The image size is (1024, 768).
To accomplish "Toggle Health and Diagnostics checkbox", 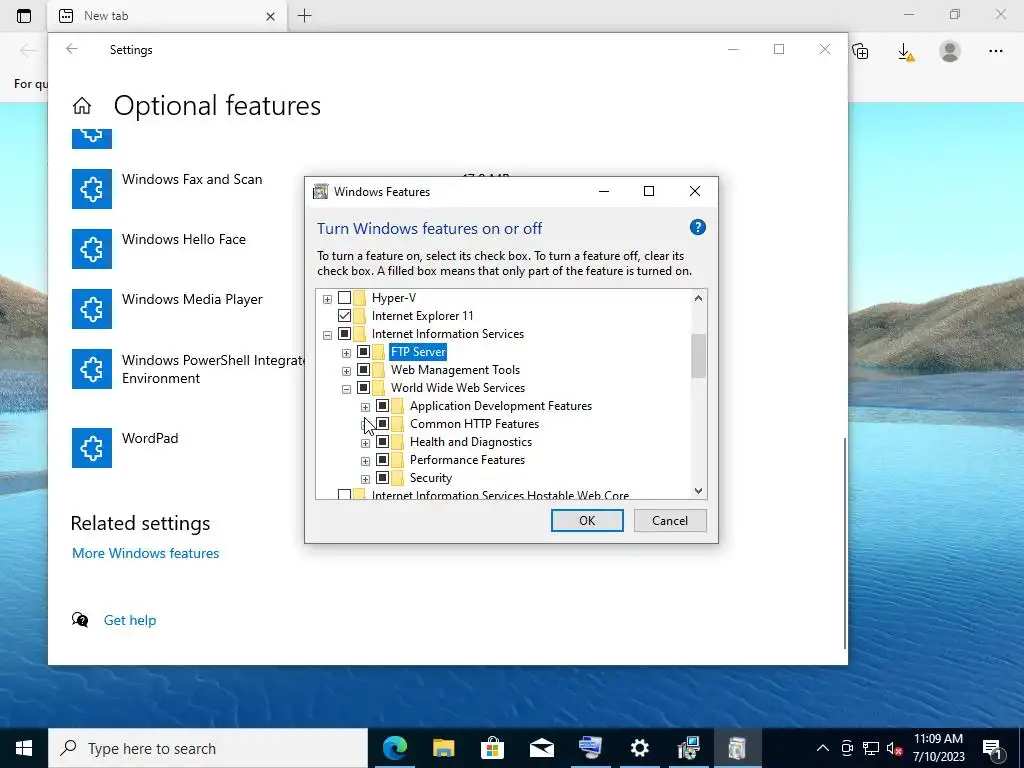I will (x=383, y=442).
